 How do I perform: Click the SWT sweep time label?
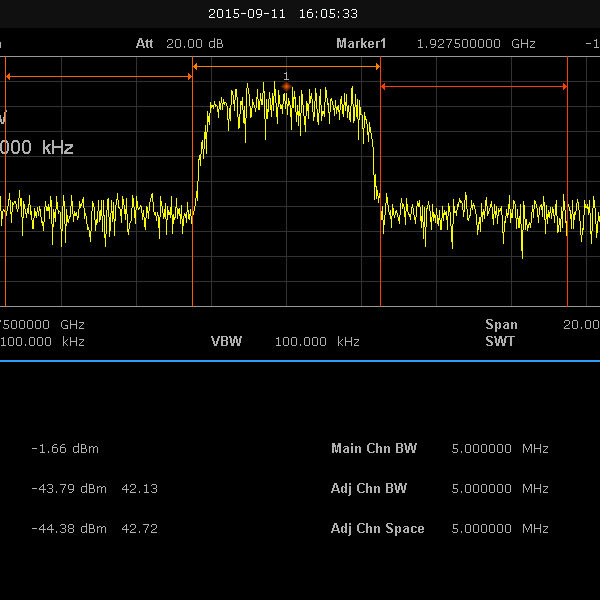(x=499, y=341)
